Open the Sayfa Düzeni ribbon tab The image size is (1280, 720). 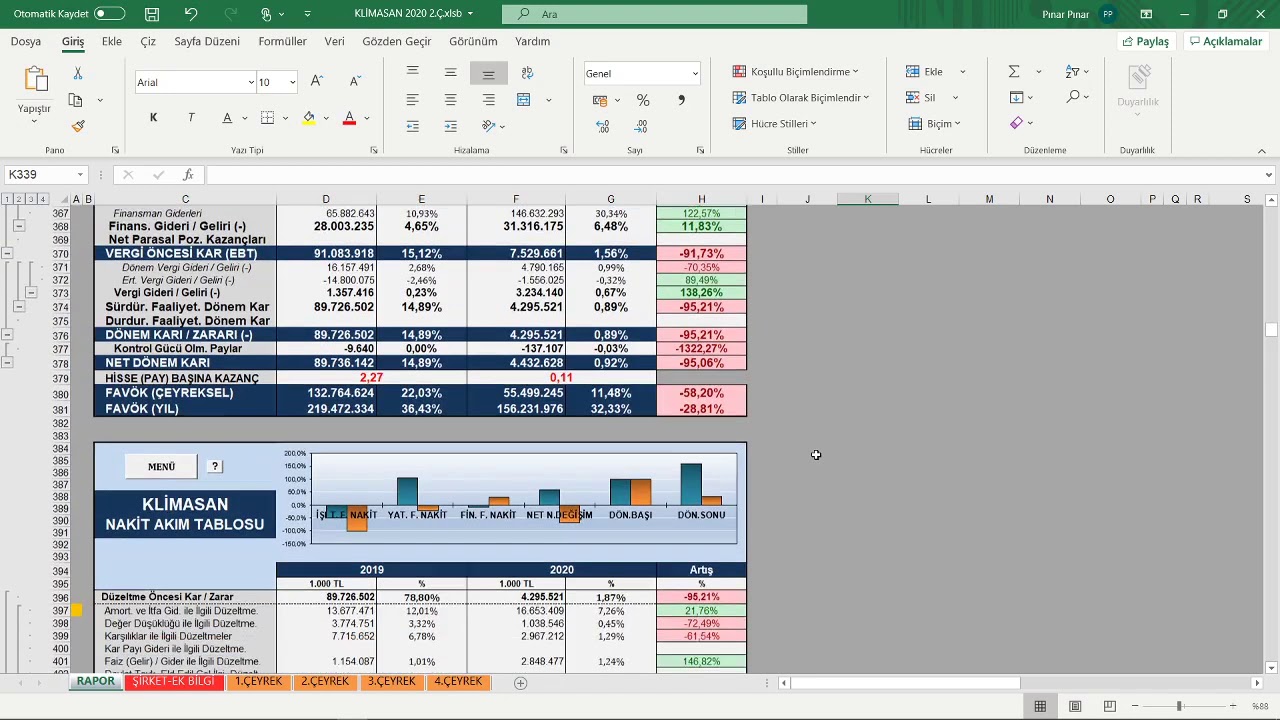coord(207,41)
